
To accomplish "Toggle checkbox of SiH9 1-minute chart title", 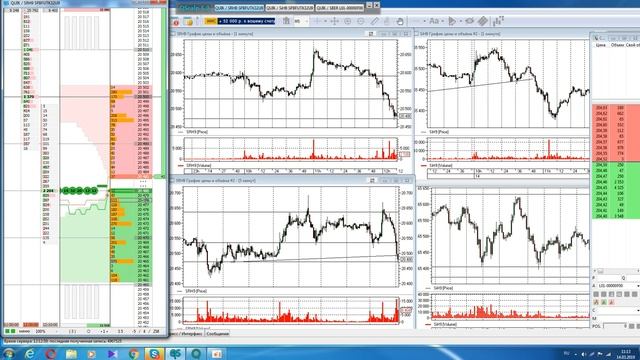I will (x=416, y=34).
